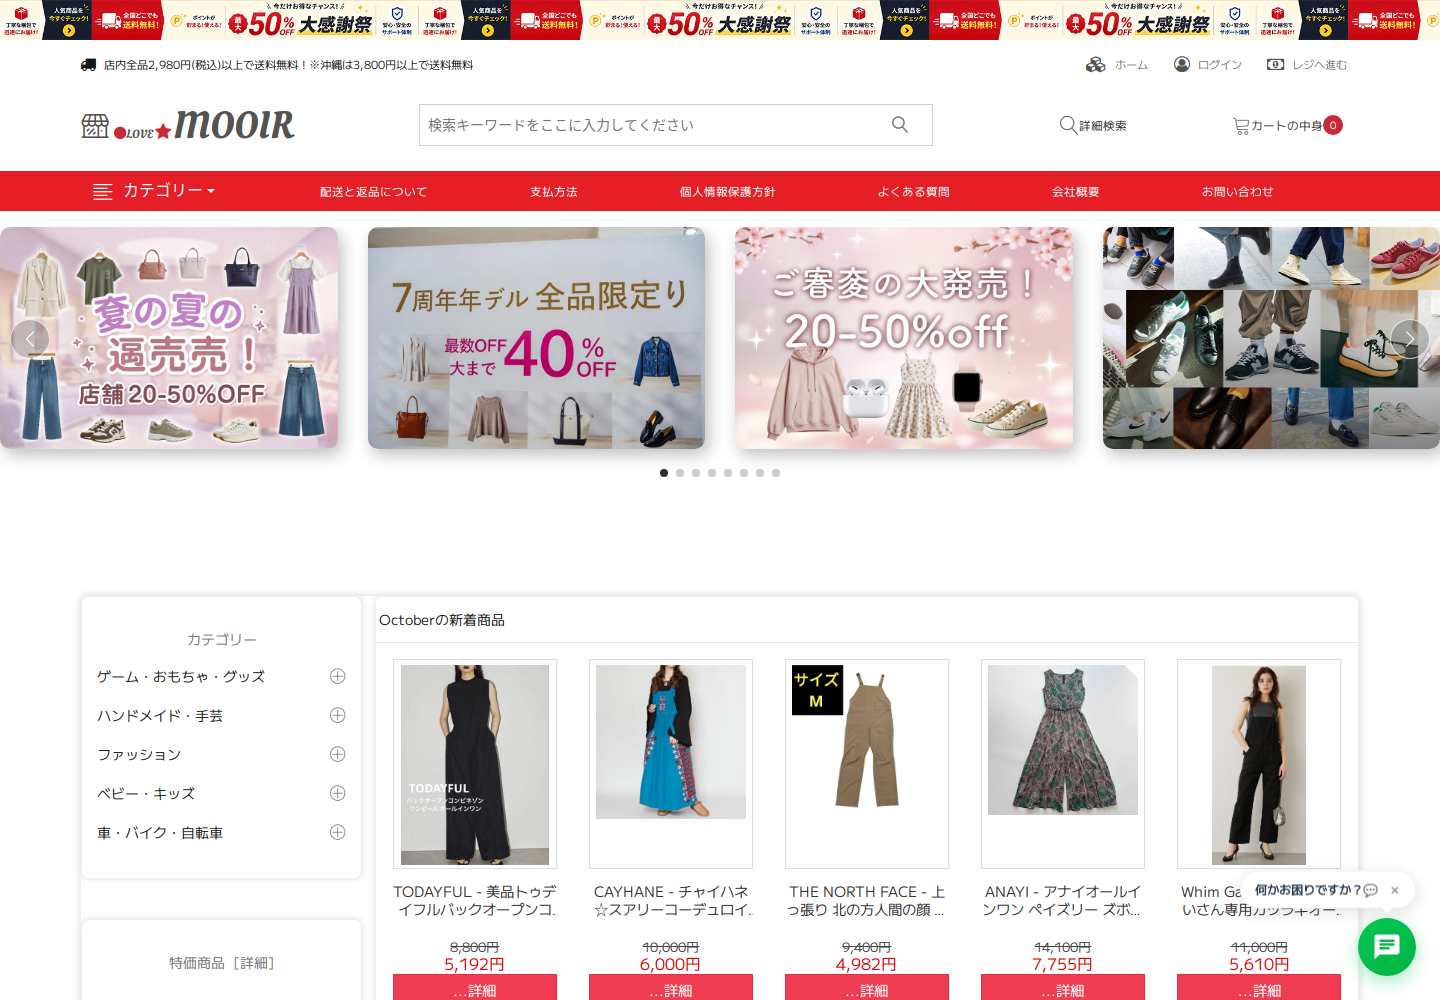Screen dimensions: 1440x1000
Task: Select the last carousel pagination dot
Action: (776, 473)
